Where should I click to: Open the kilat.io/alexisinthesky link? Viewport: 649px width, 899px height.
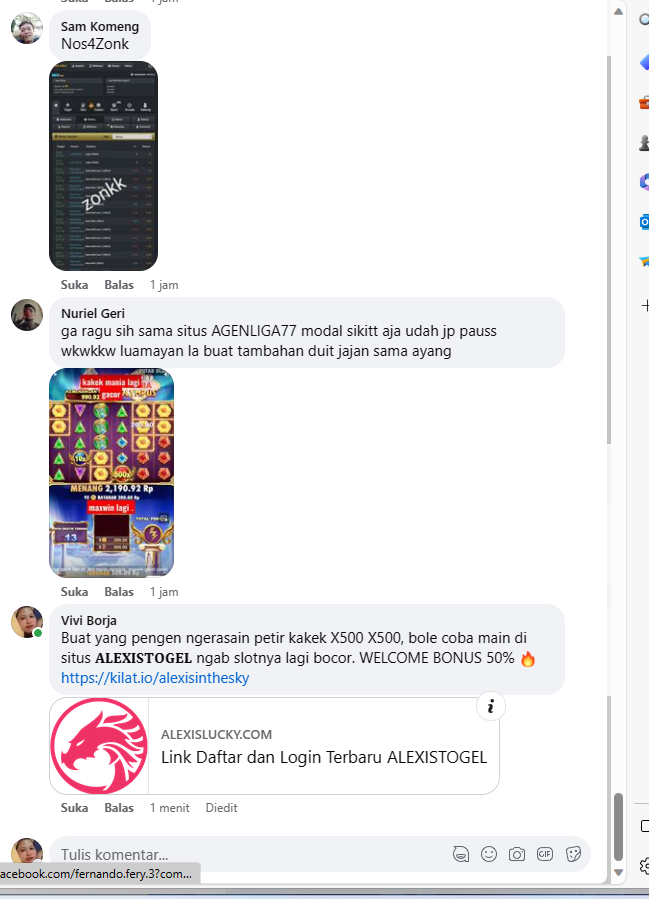pyautogui.click(x=155, y=678)
